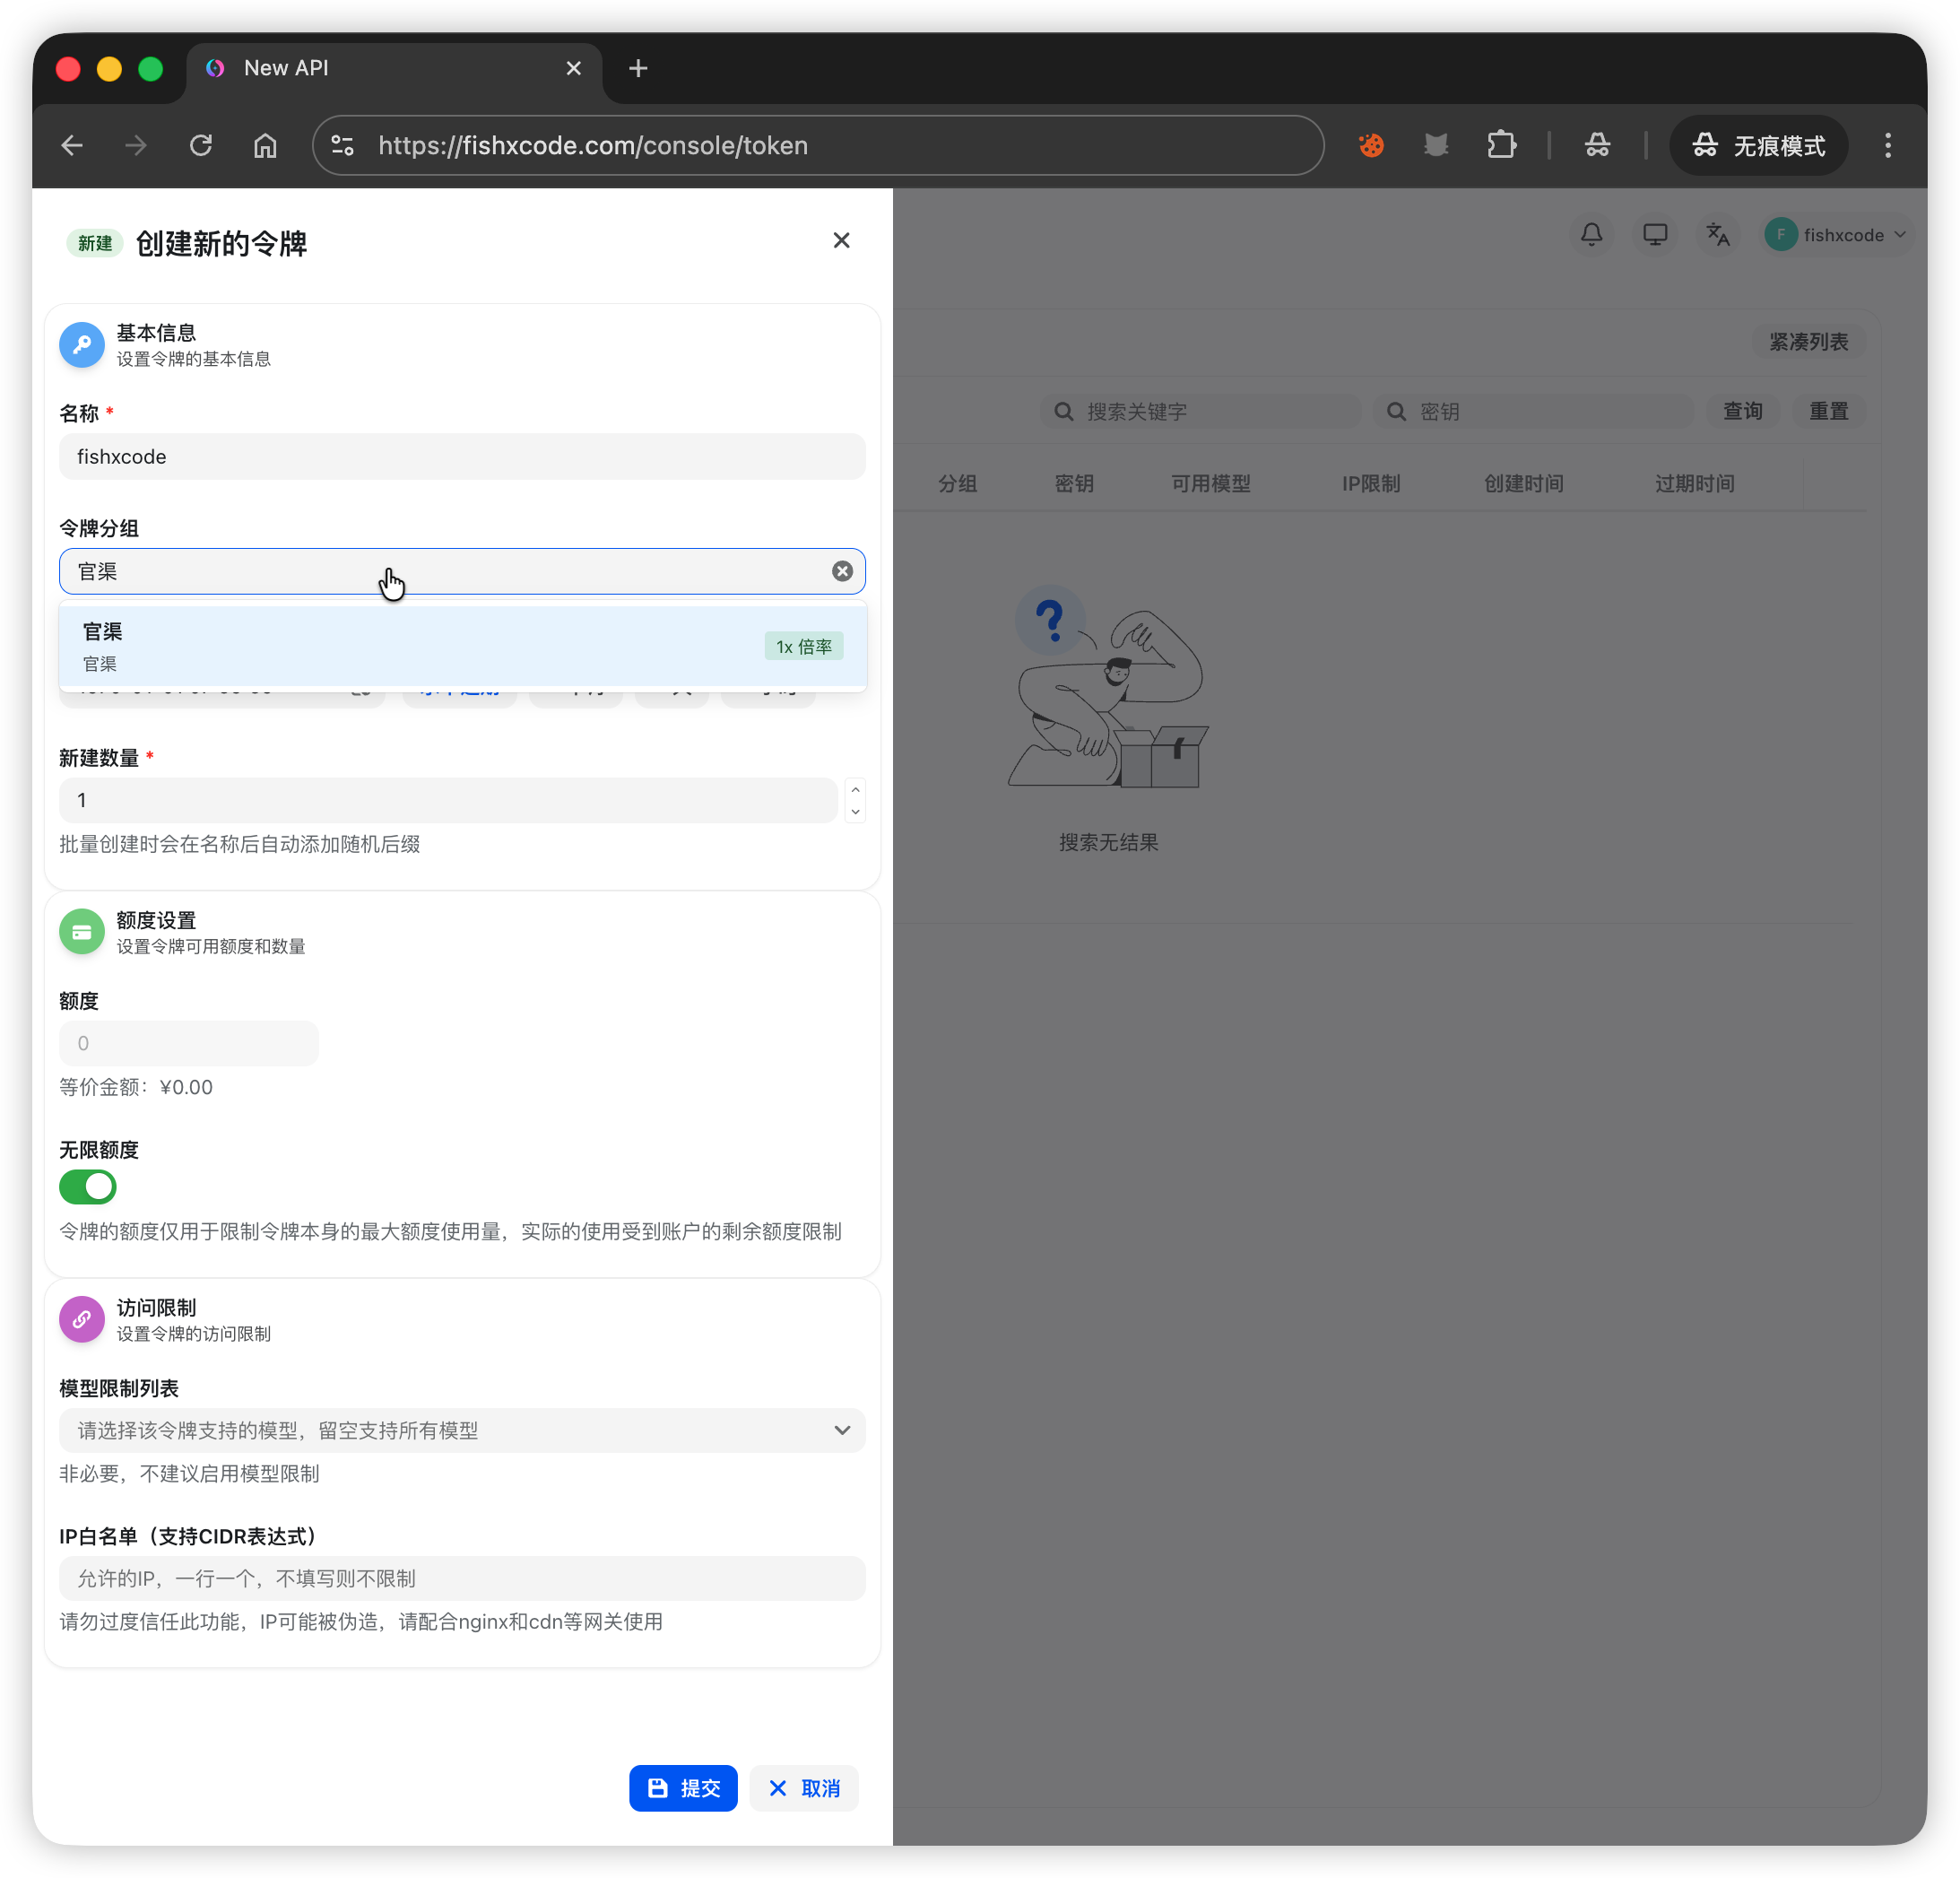Reload the page with the refresh icon
1960x1878 pixels.
point(201,146)
